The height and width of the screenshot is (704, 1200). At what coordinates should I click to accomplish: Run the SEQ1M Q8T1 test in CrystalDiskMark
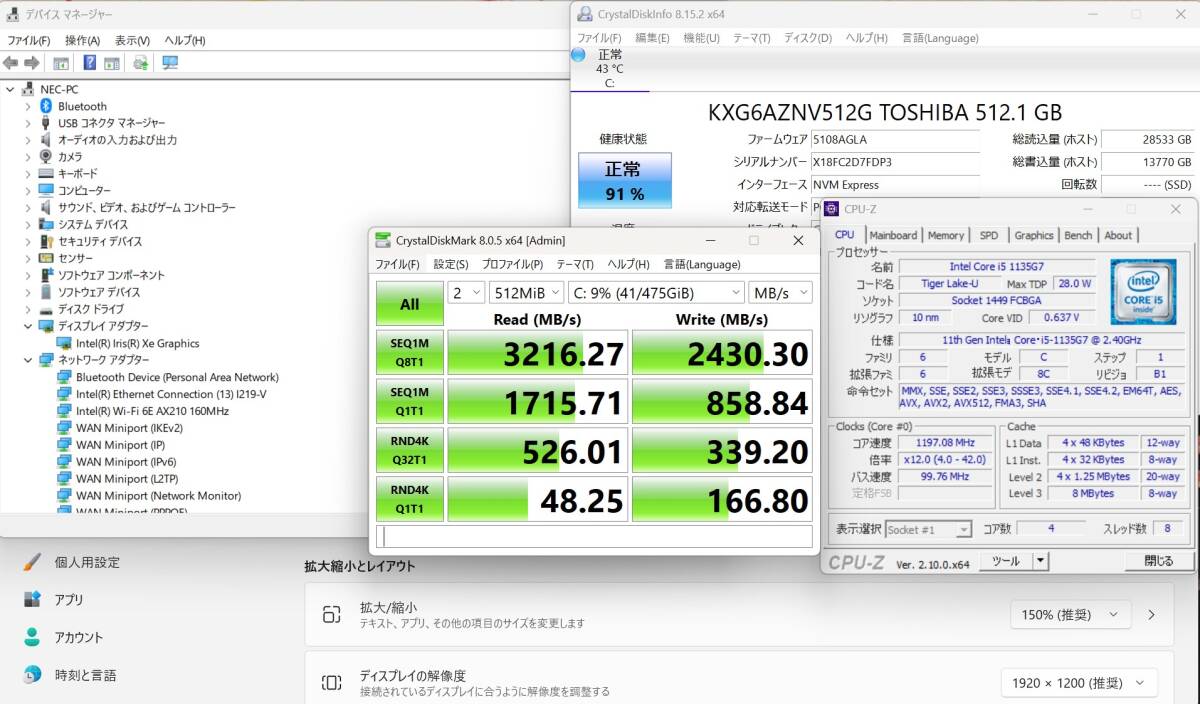(x=409, y=352)
